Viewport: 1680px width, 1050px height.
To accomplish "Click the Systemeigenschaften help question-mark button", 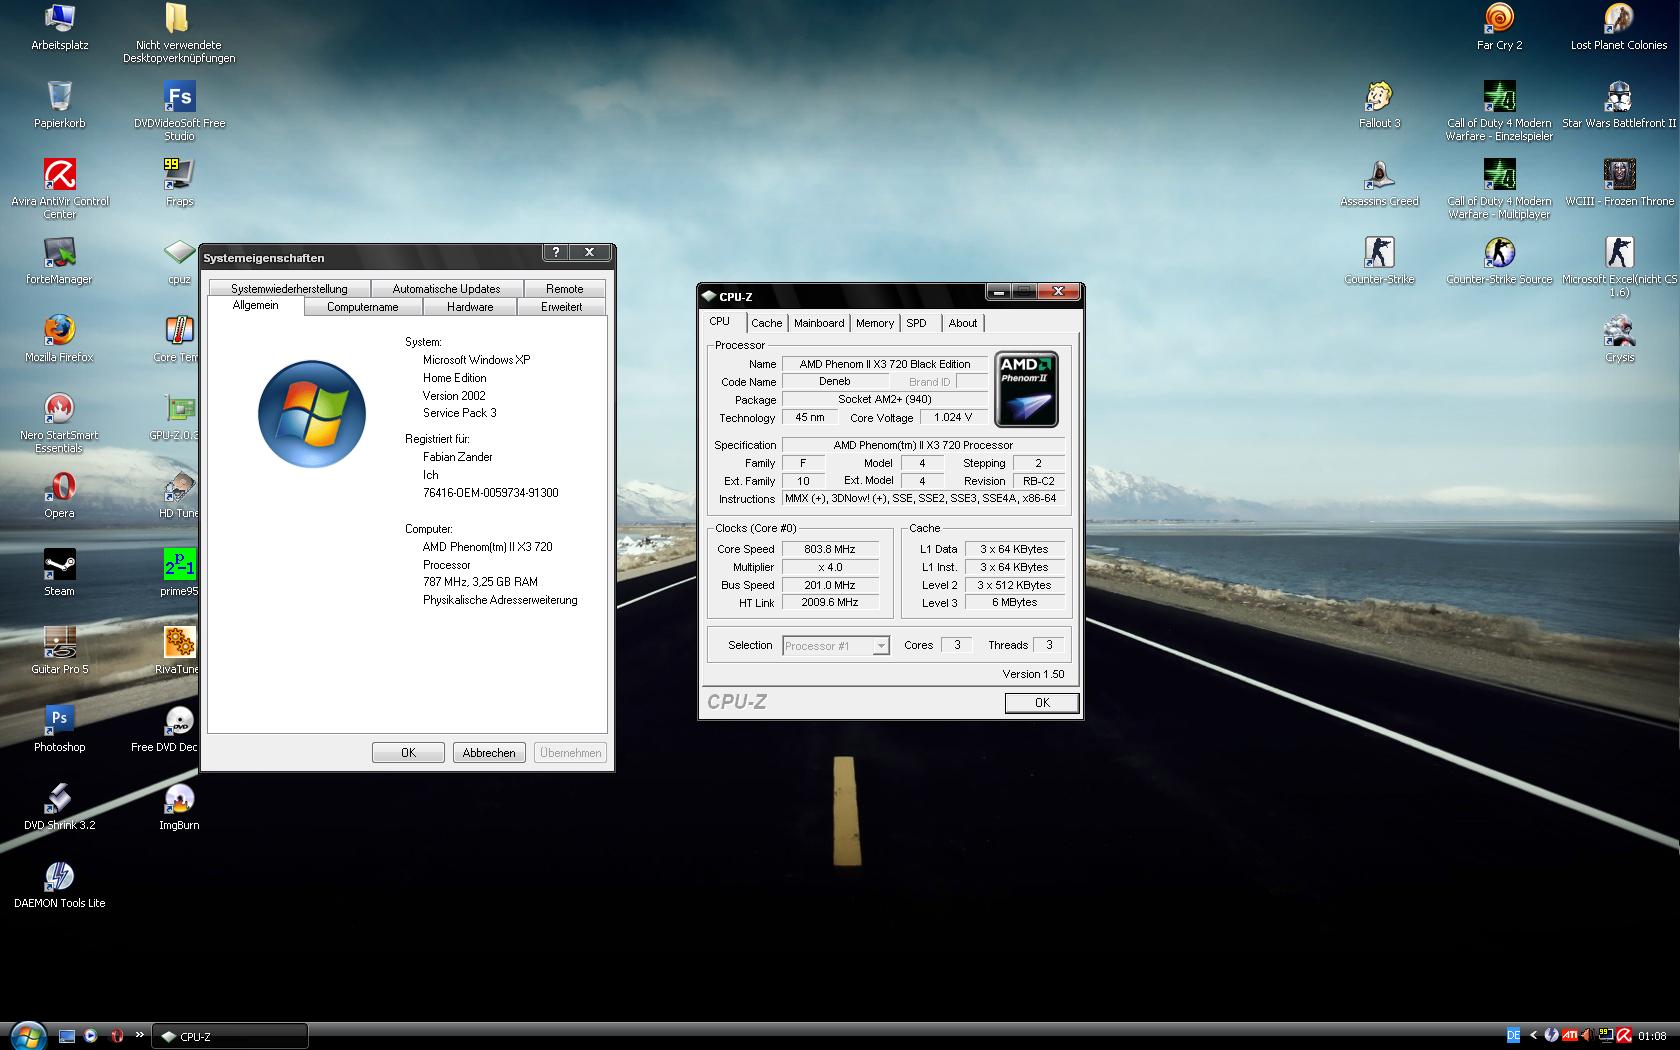I will (x=556, y=253).
